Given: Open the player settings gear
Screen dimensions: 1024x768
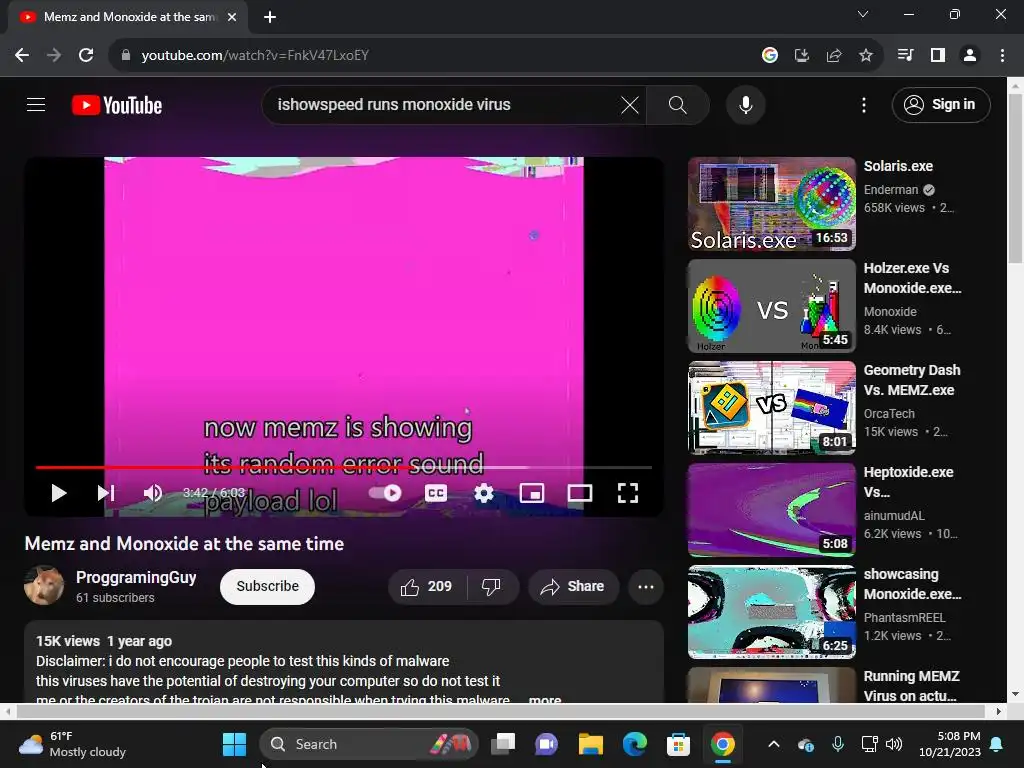Looking at the screenshot, I should click(483, 493).
